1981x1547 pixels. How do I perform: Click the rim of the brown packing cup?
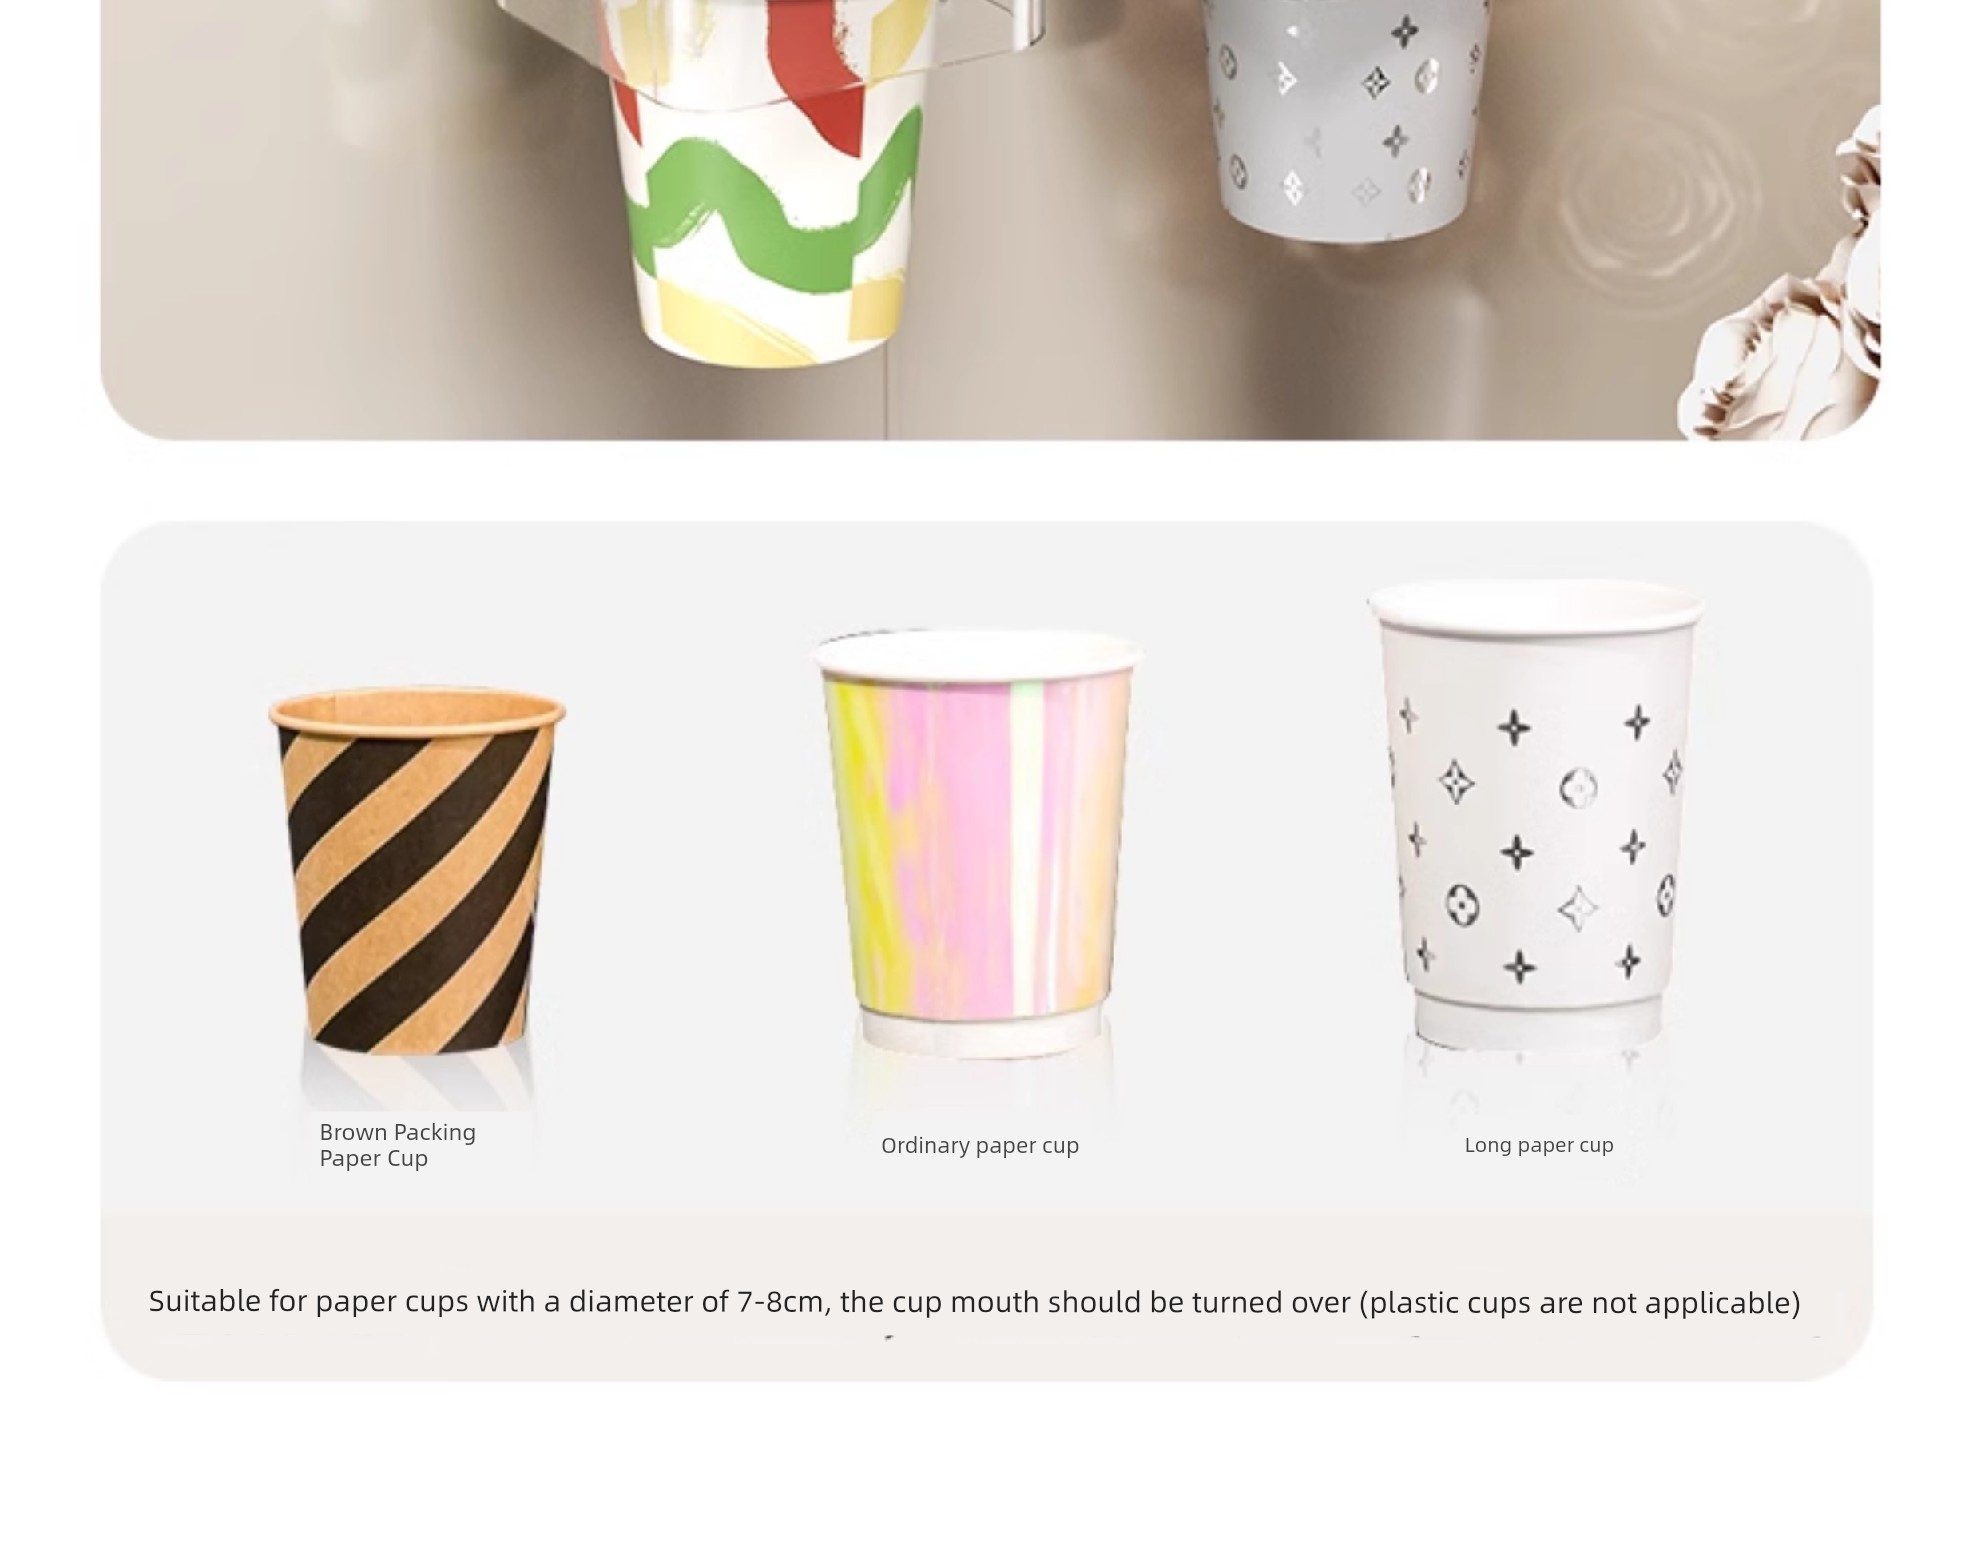[x=417, y=710]
